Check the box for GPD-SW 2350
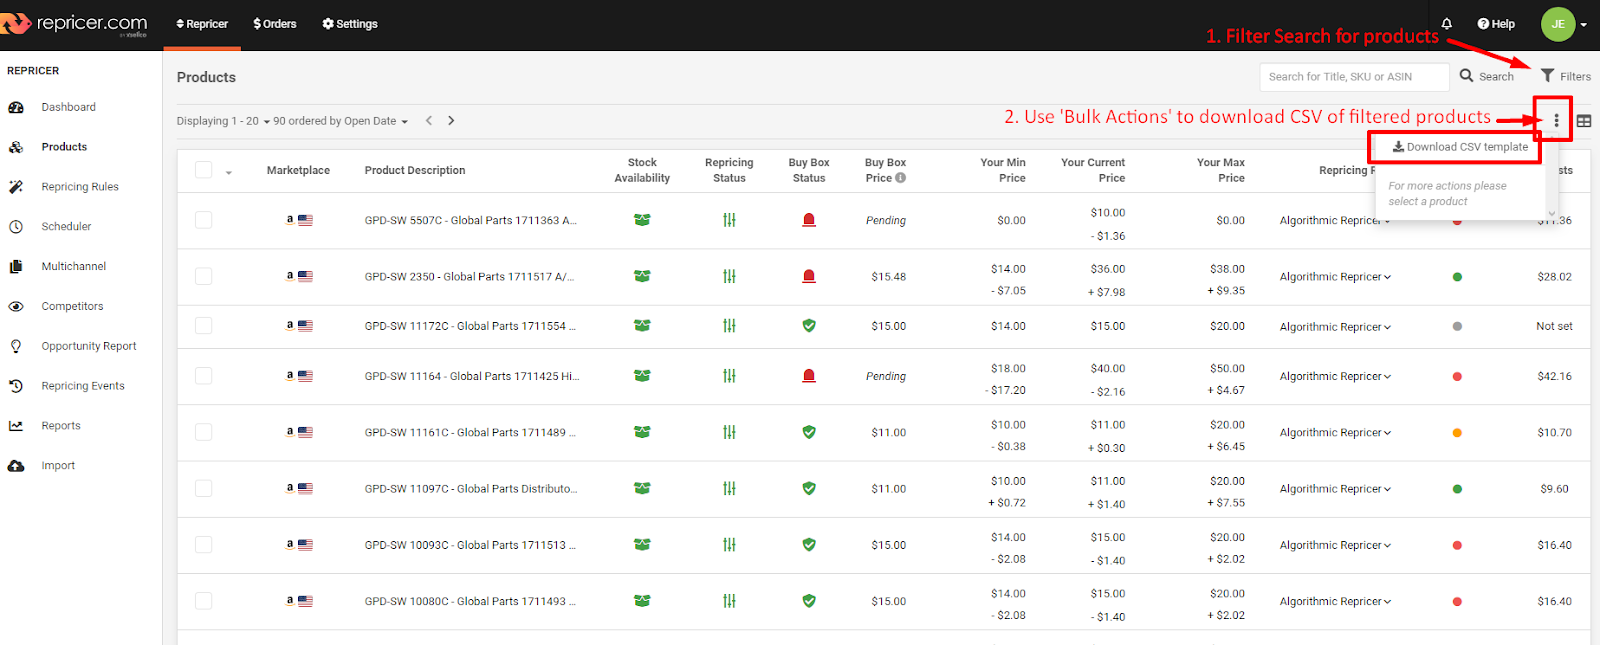The image size is (1600, 645). tap(204, 276)
